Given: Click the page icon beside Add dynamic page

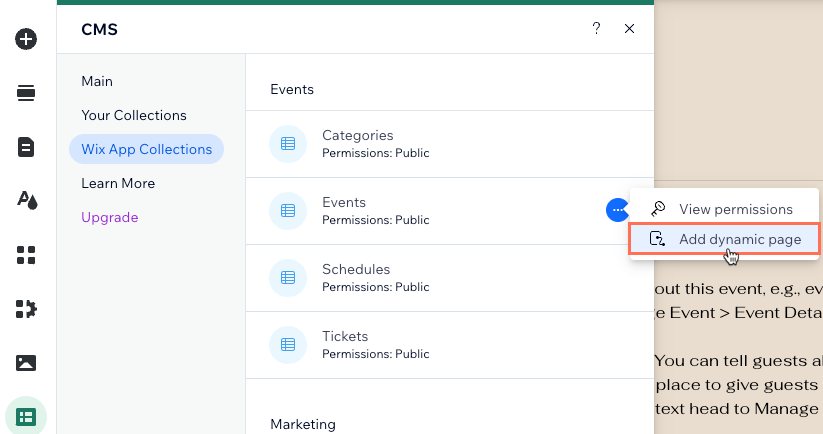Looking at the screenshot, I should tap(657, 239).
